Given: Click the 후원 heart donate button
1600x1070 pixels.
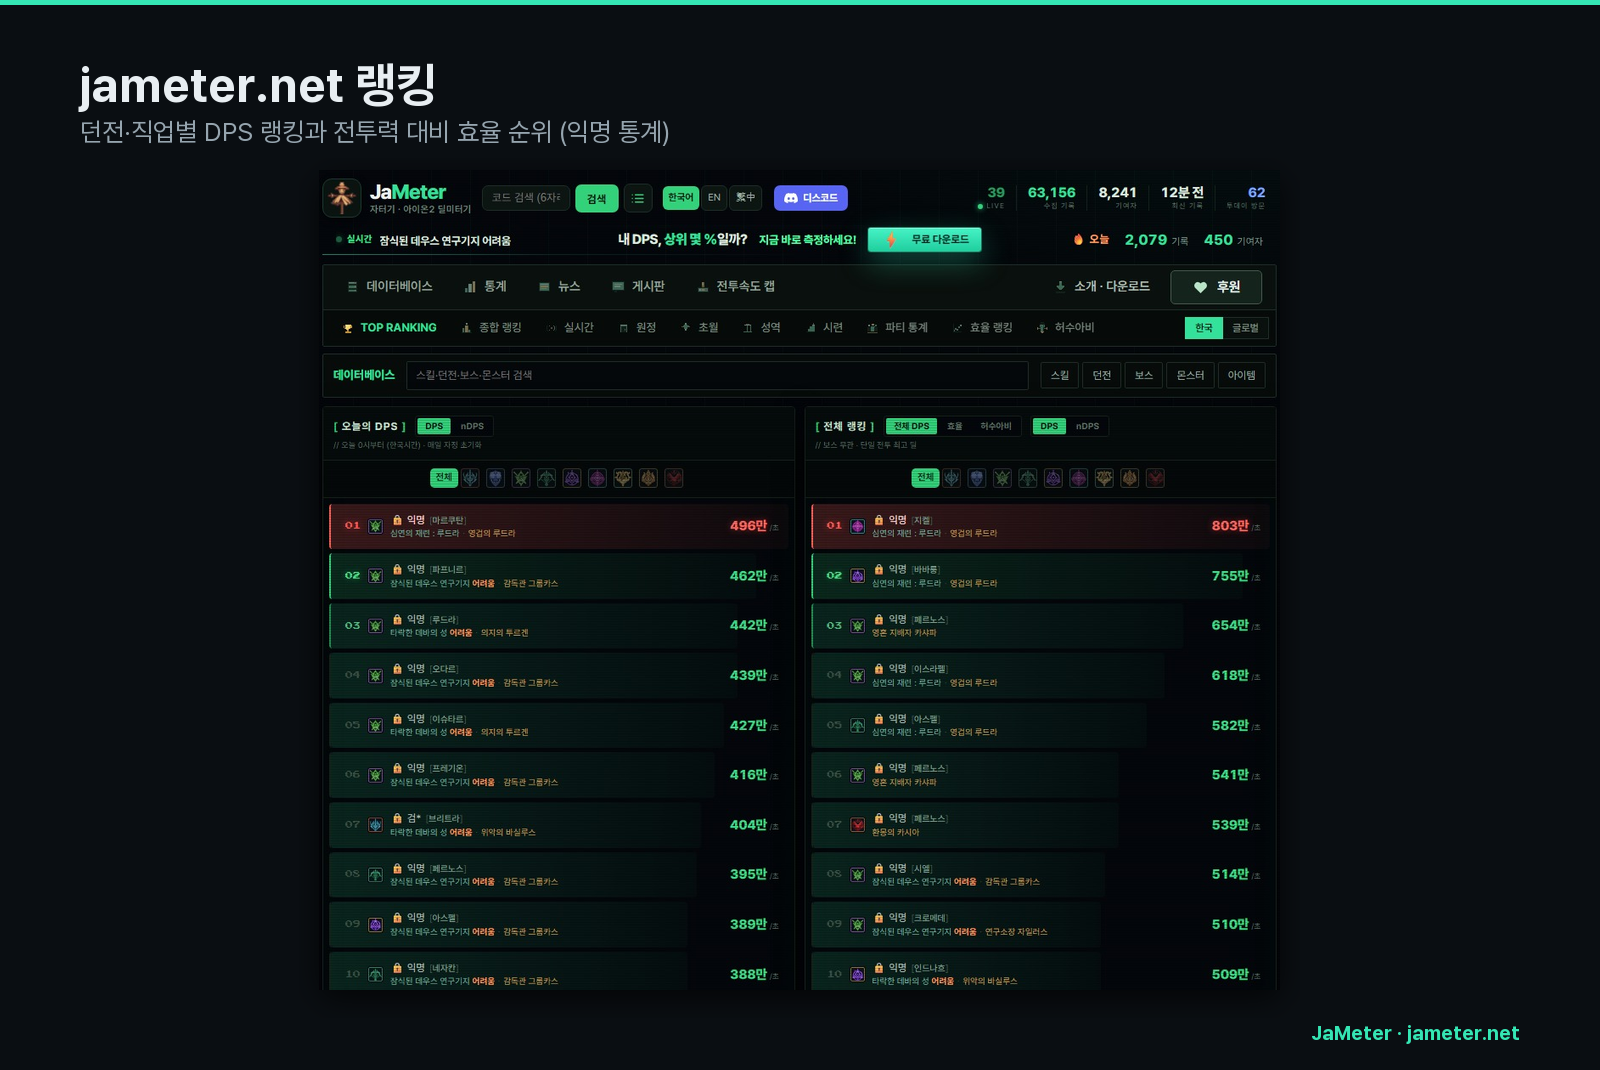Looking at the screenshot, I should (x=1216, y=287).
